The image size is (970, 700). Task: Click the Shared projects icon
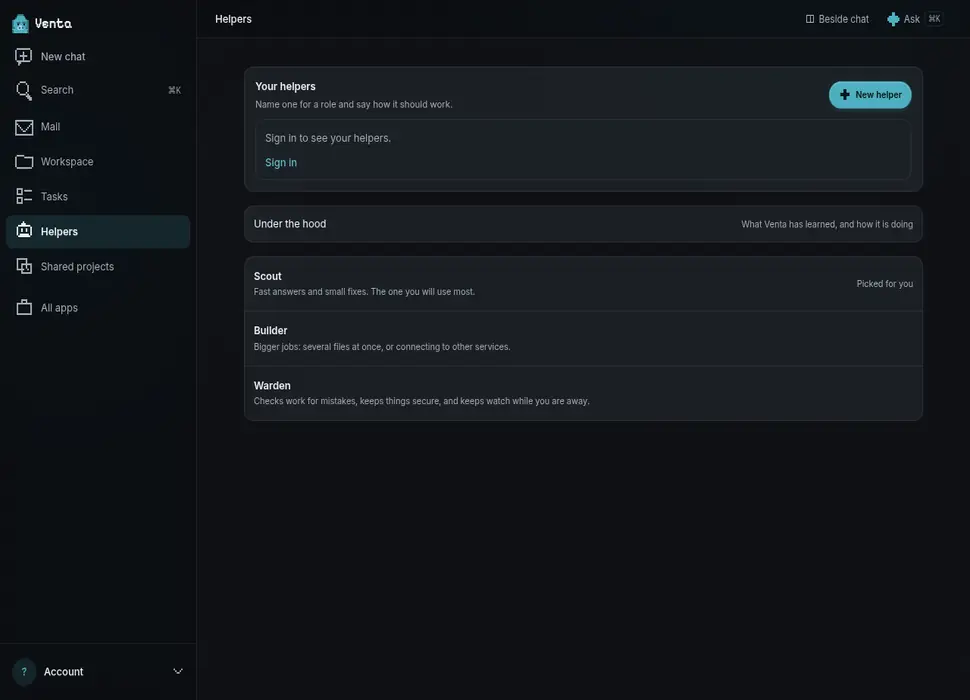(x=24, y=267)
